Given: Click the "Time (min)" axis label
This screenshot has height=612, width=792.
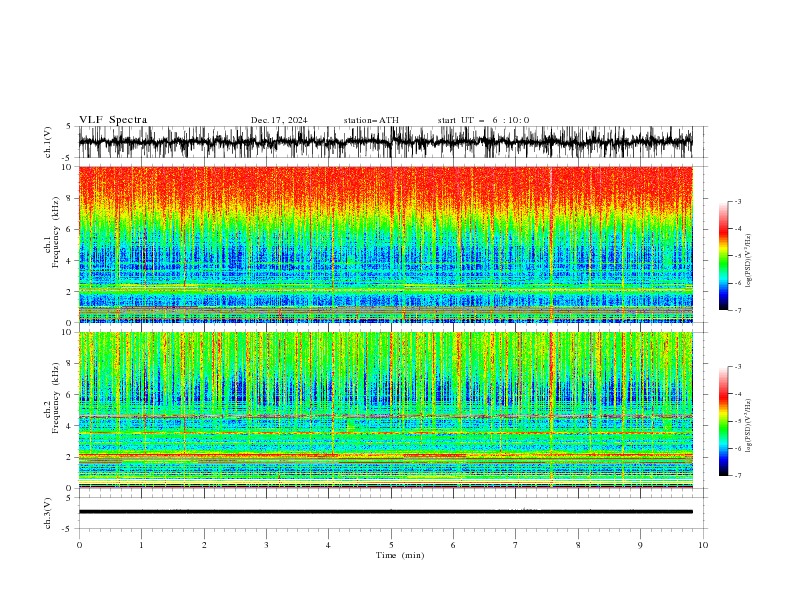Looking at the screenshot, I should 400,555.
